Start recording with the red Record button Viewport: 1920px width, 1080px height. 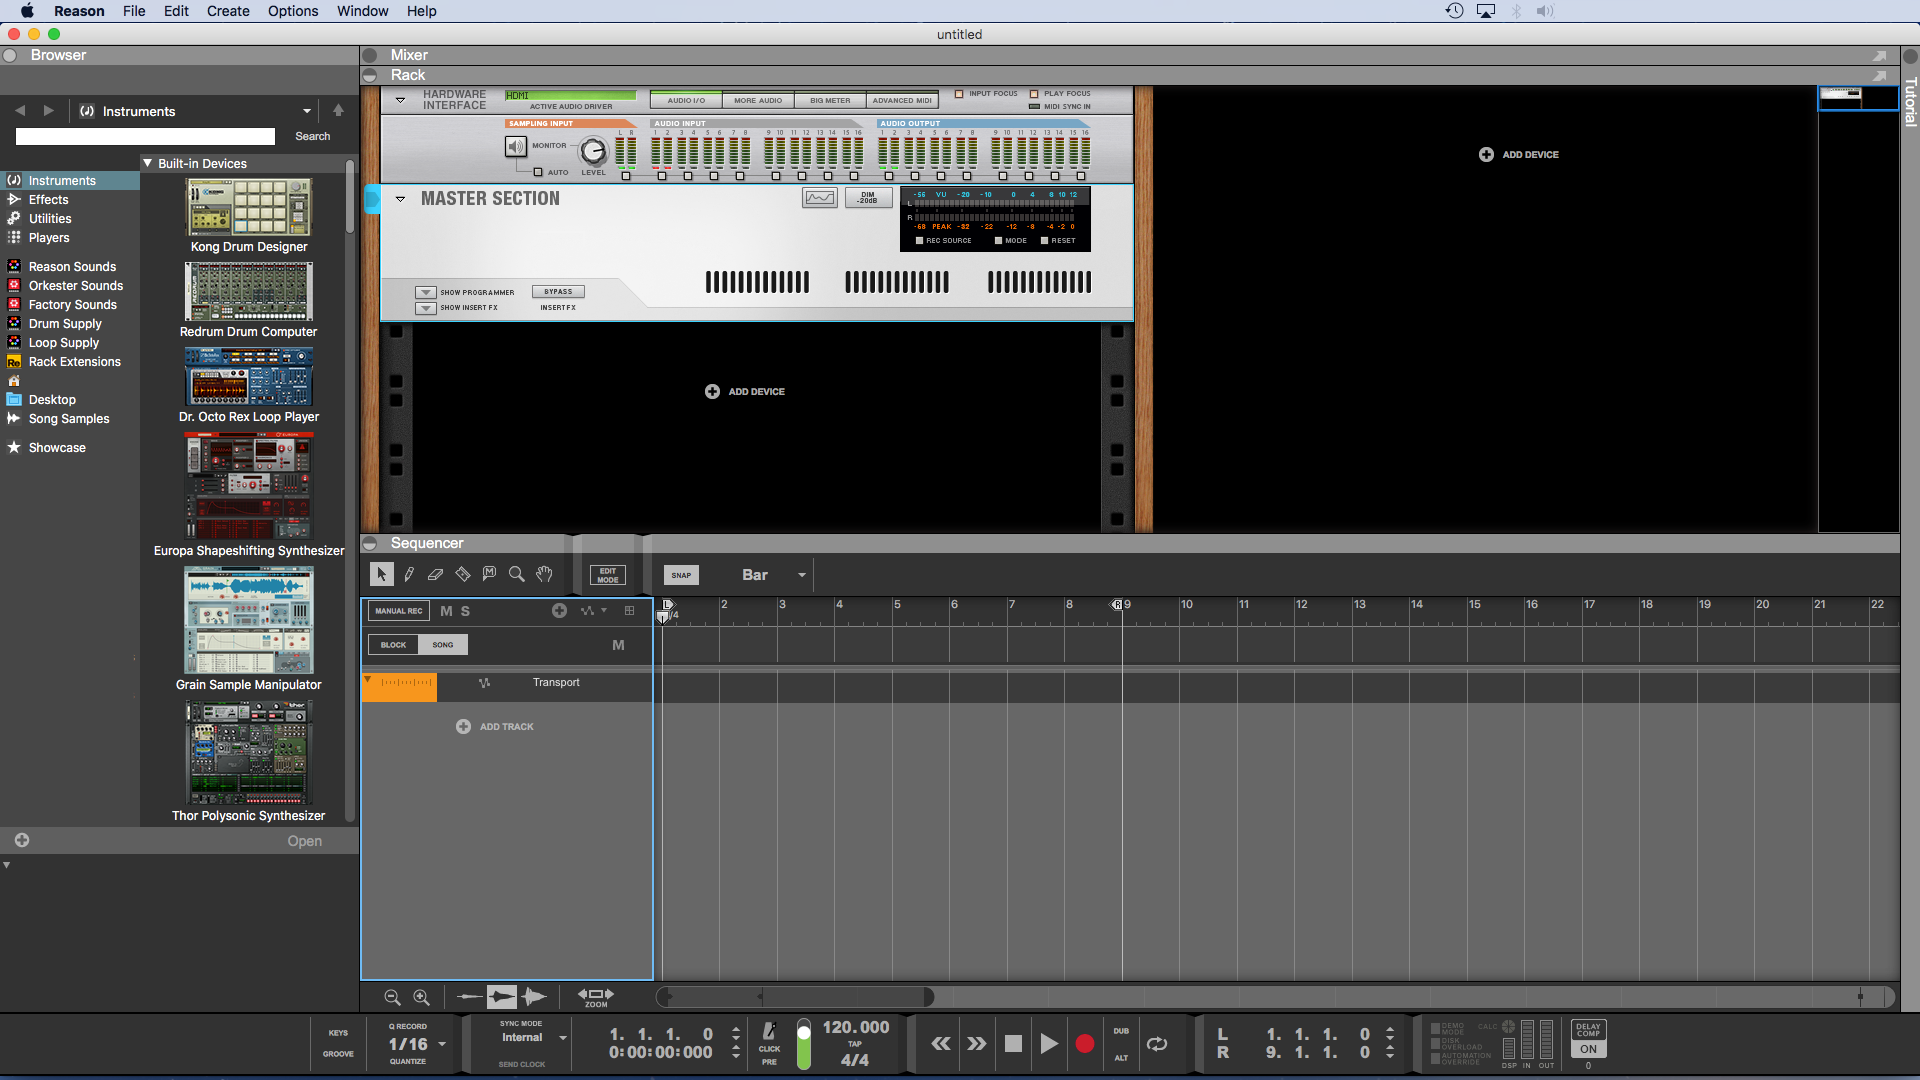click(1085, 1044)
